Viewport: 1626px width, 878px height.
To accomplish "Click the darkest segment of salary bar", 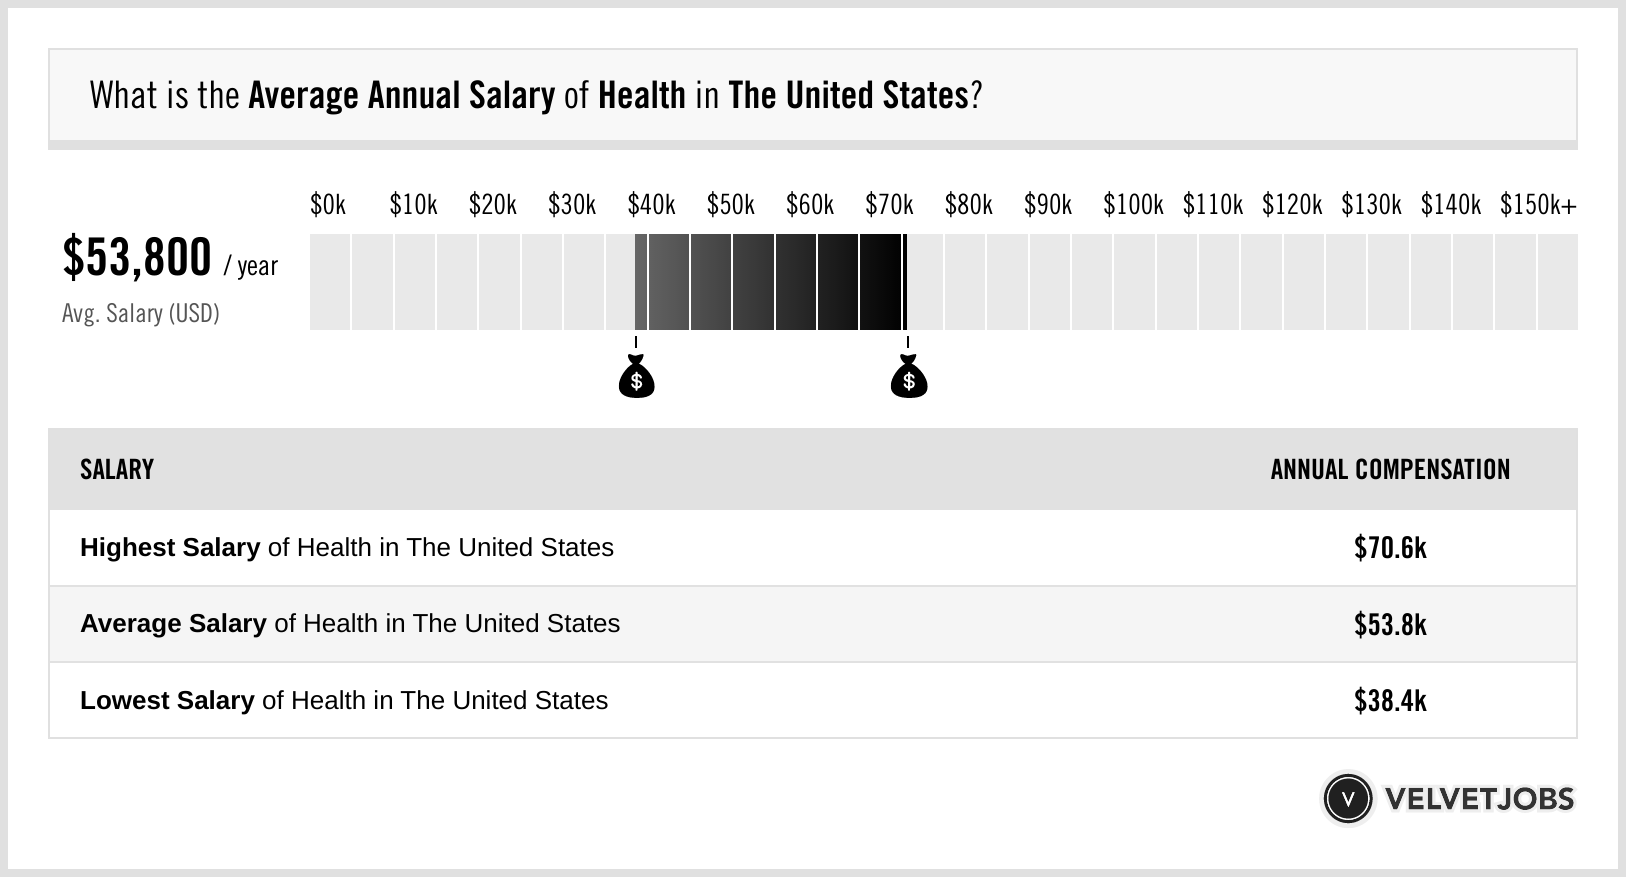I will tap(881, 282).
